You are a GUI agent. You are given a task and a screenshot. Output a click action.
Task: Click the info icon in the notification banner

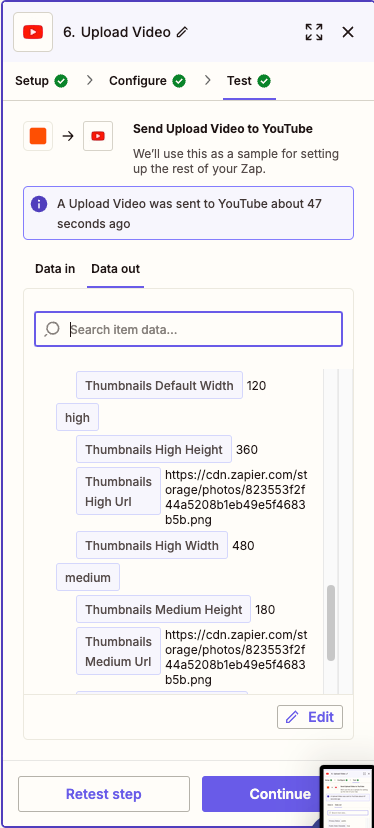[x=39, y=204]
